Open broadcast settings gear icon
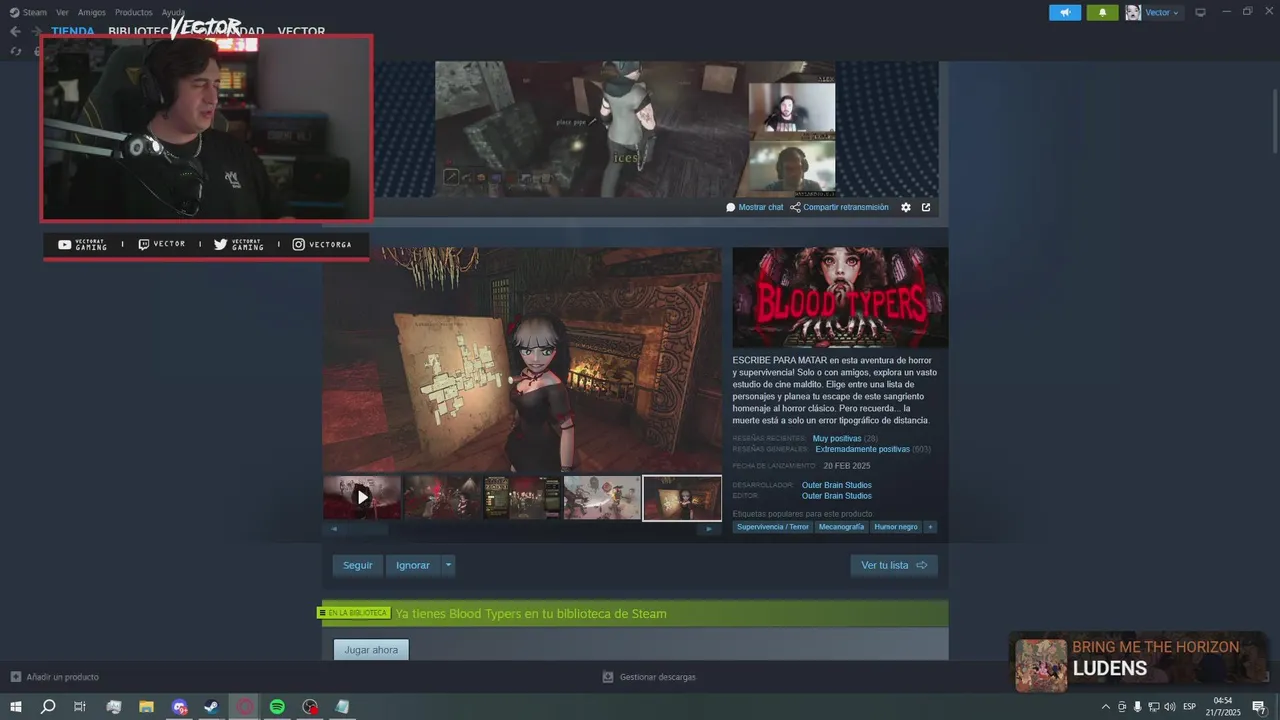Screen dimensions: 1280x720 point(906,207)
